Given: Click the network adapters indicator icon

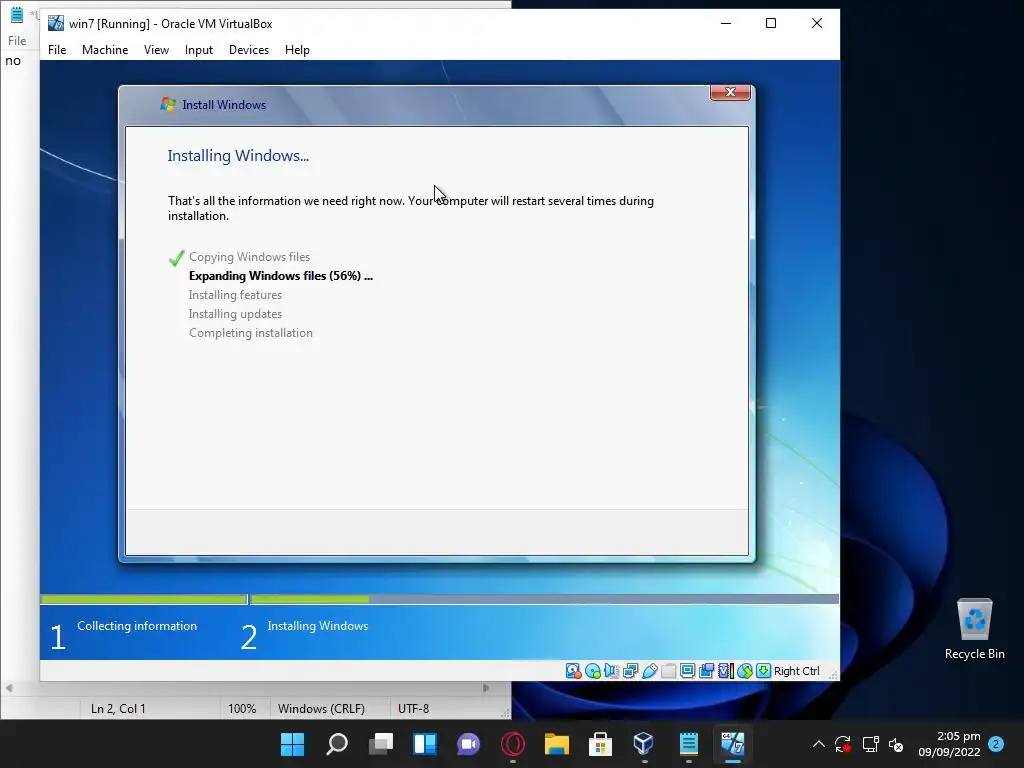Looking at the screenshot, I should tap(631, 671).
